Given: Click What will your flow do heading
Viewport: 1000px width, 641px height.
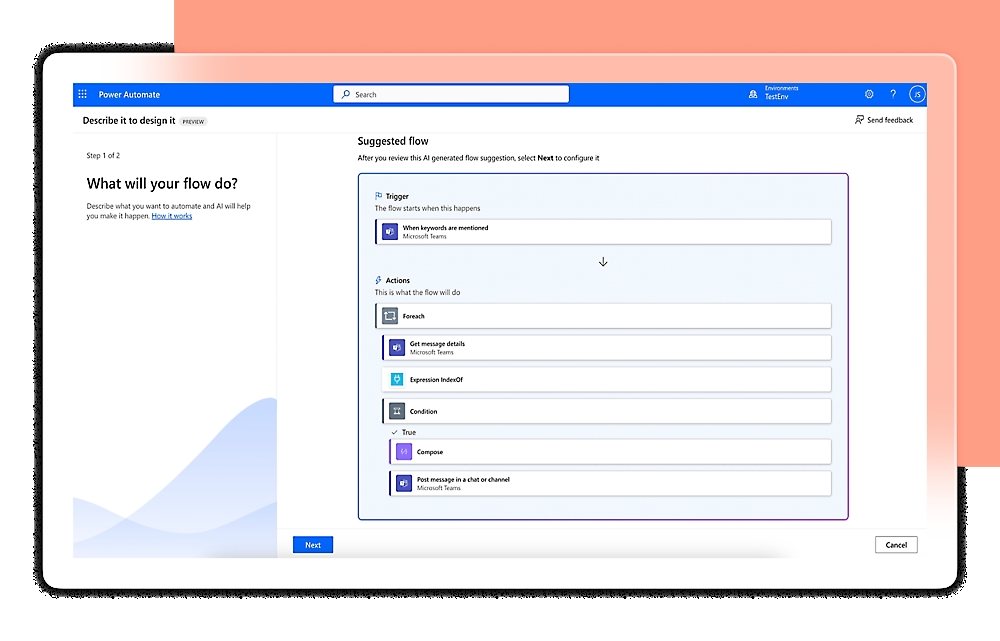Looking at the screenshot, I should click(x=162, y=184).
